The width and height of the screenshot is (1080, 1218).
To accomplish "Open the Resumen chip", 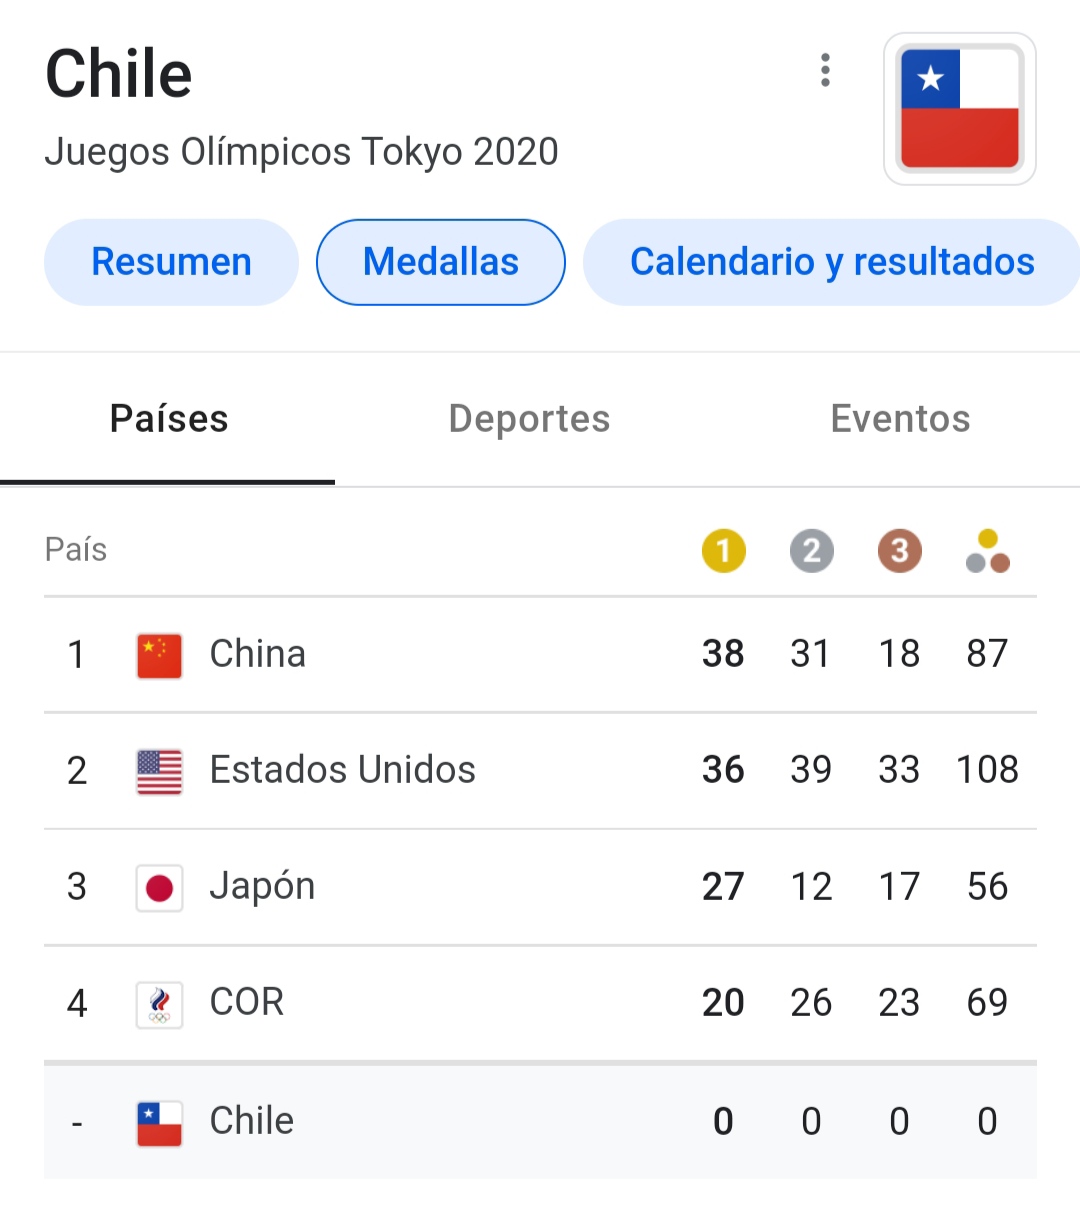I will coord(171,262).
